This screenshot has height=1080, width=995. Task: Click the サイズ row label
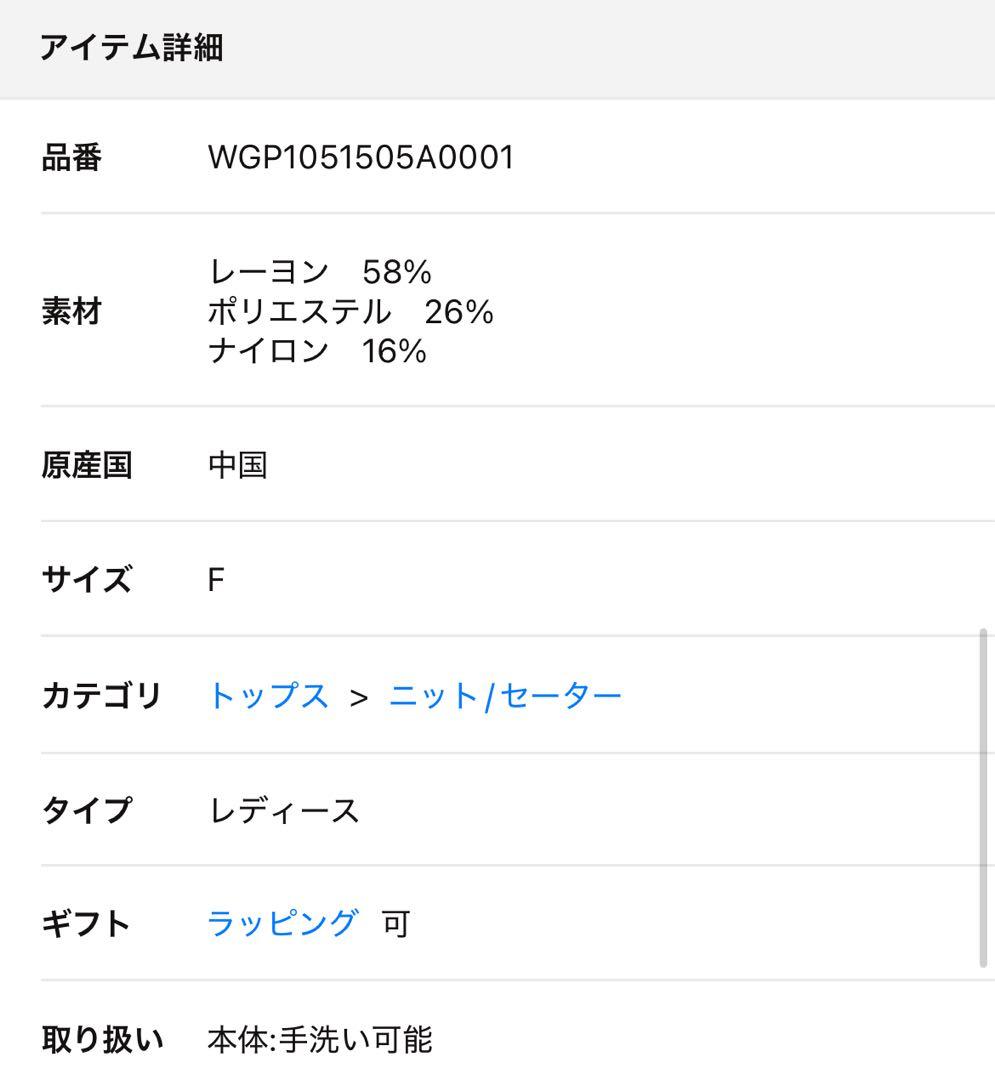(86, 580)
